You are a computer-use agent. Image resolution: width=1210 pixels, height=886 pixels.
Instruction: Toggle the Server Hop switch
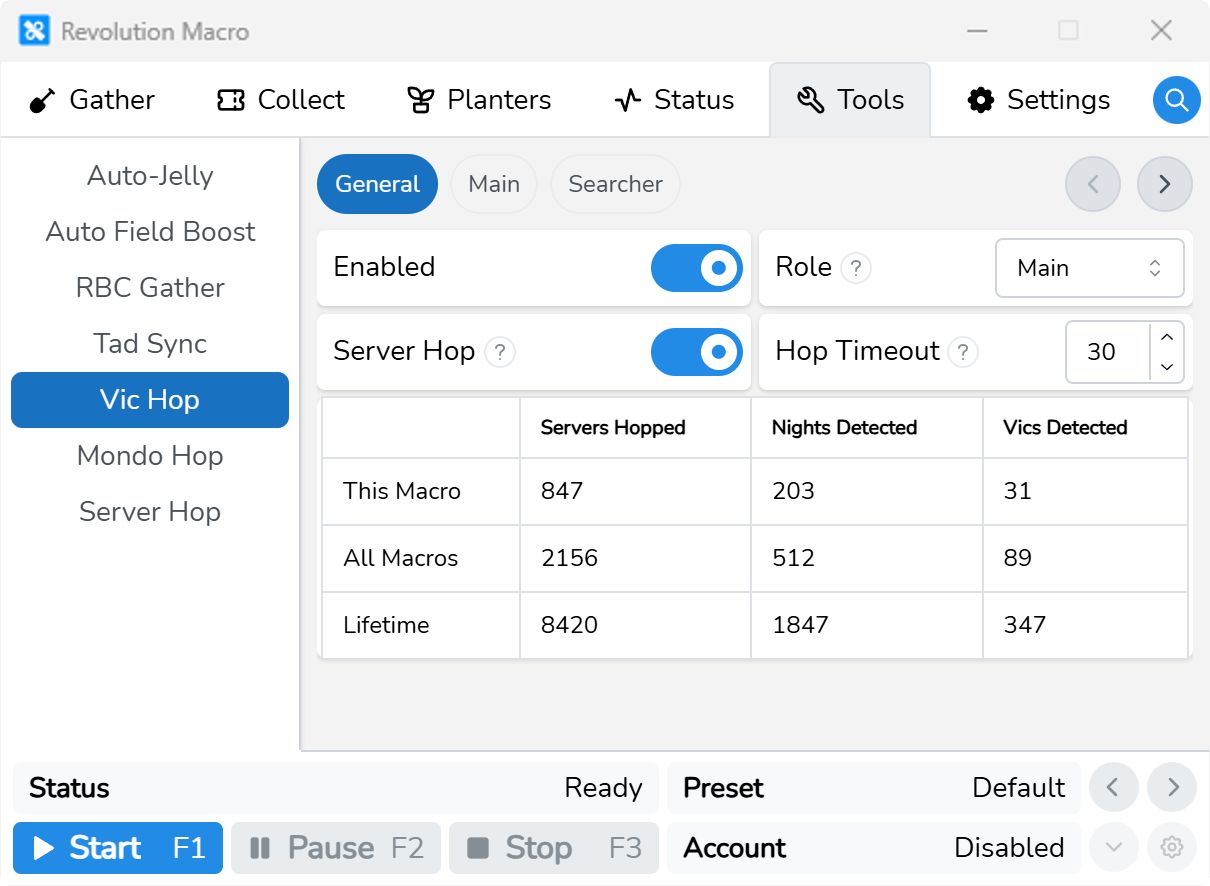pos(697,352)
